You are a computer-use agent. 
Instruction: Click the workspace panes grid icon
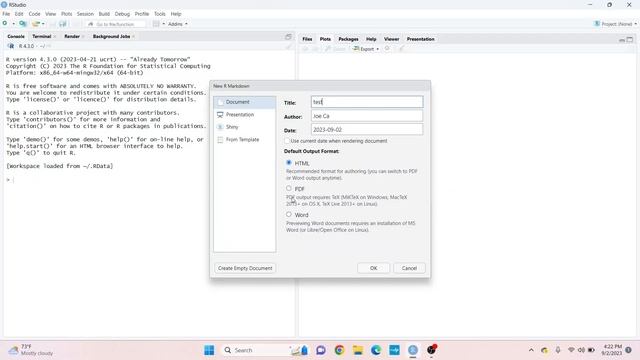pyautogui.click(x=156, y=24)
